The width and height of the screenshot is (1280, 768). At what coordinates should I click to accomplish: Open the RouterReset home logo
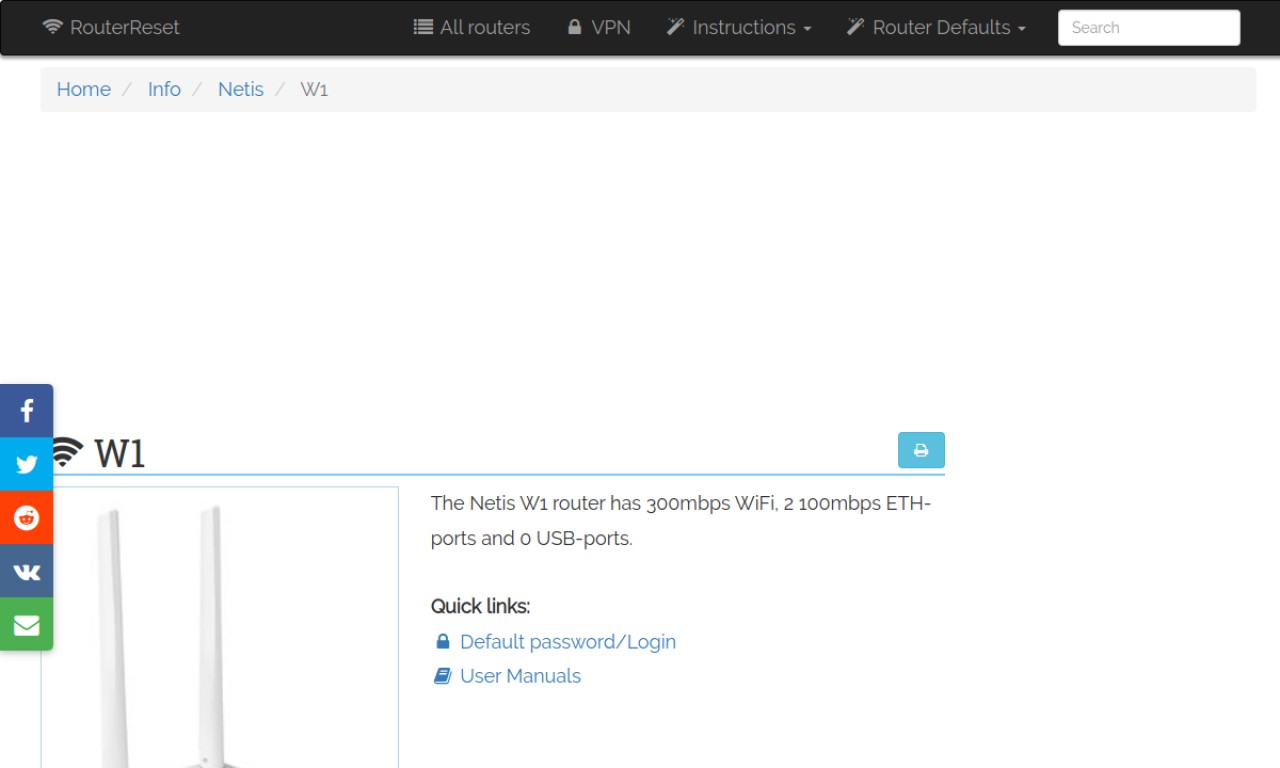[111, 27]
